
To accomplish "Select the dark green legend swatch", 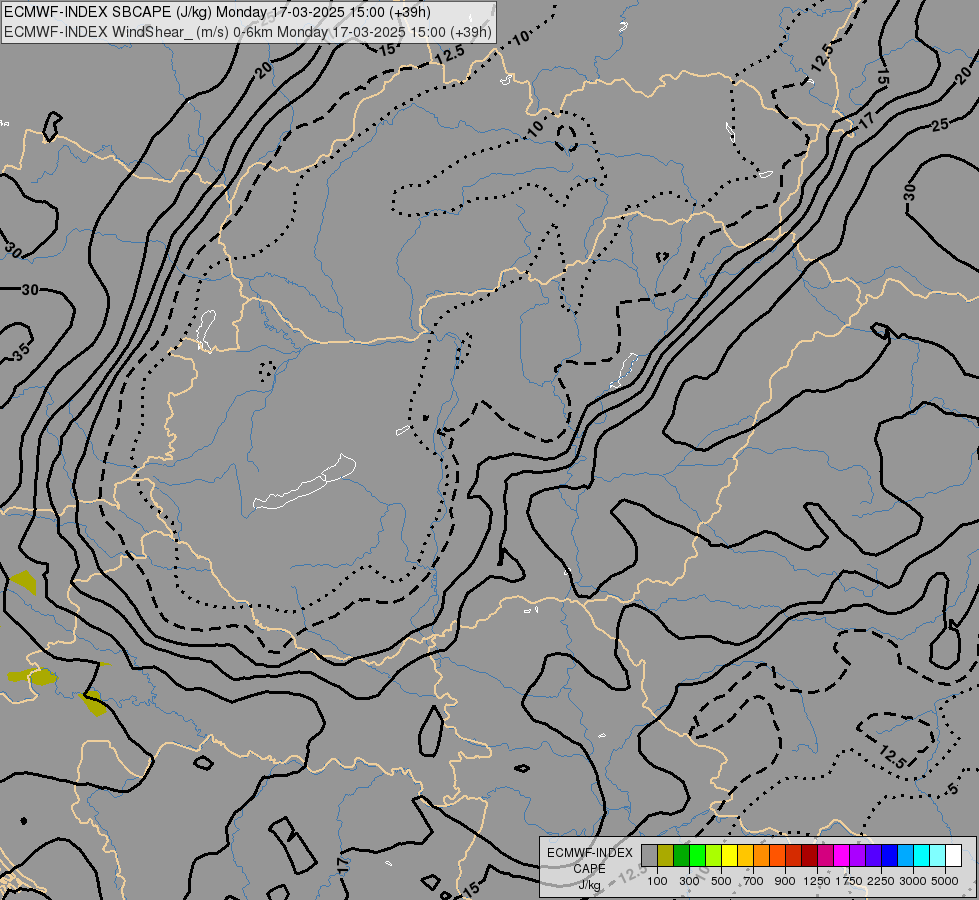I will [681, 855].
